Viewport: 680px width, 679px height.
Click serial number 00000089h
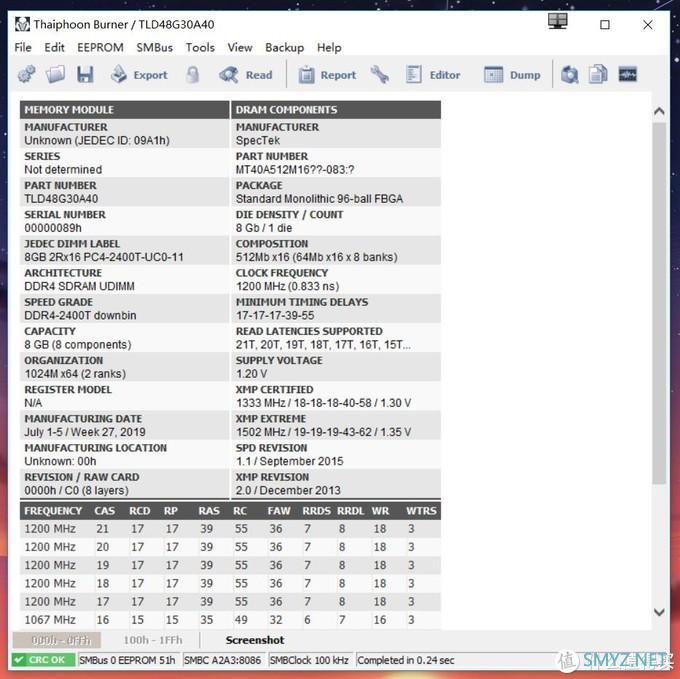pos(53,228)
